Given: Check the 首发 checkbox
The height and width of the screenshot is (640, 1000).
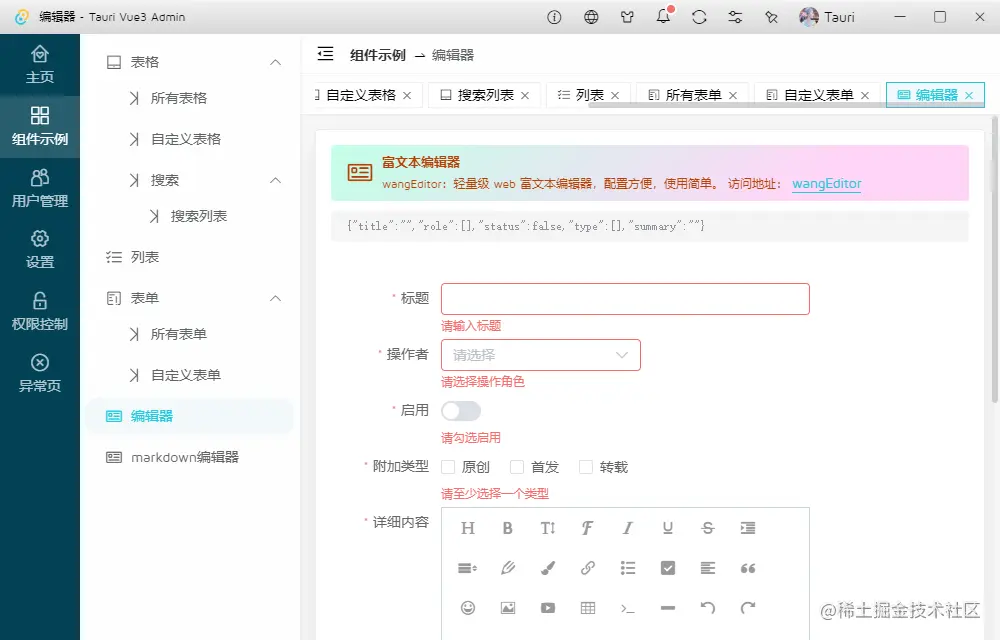Looking at the screenshot, I should pyautogui.click(x=517, y=467).
